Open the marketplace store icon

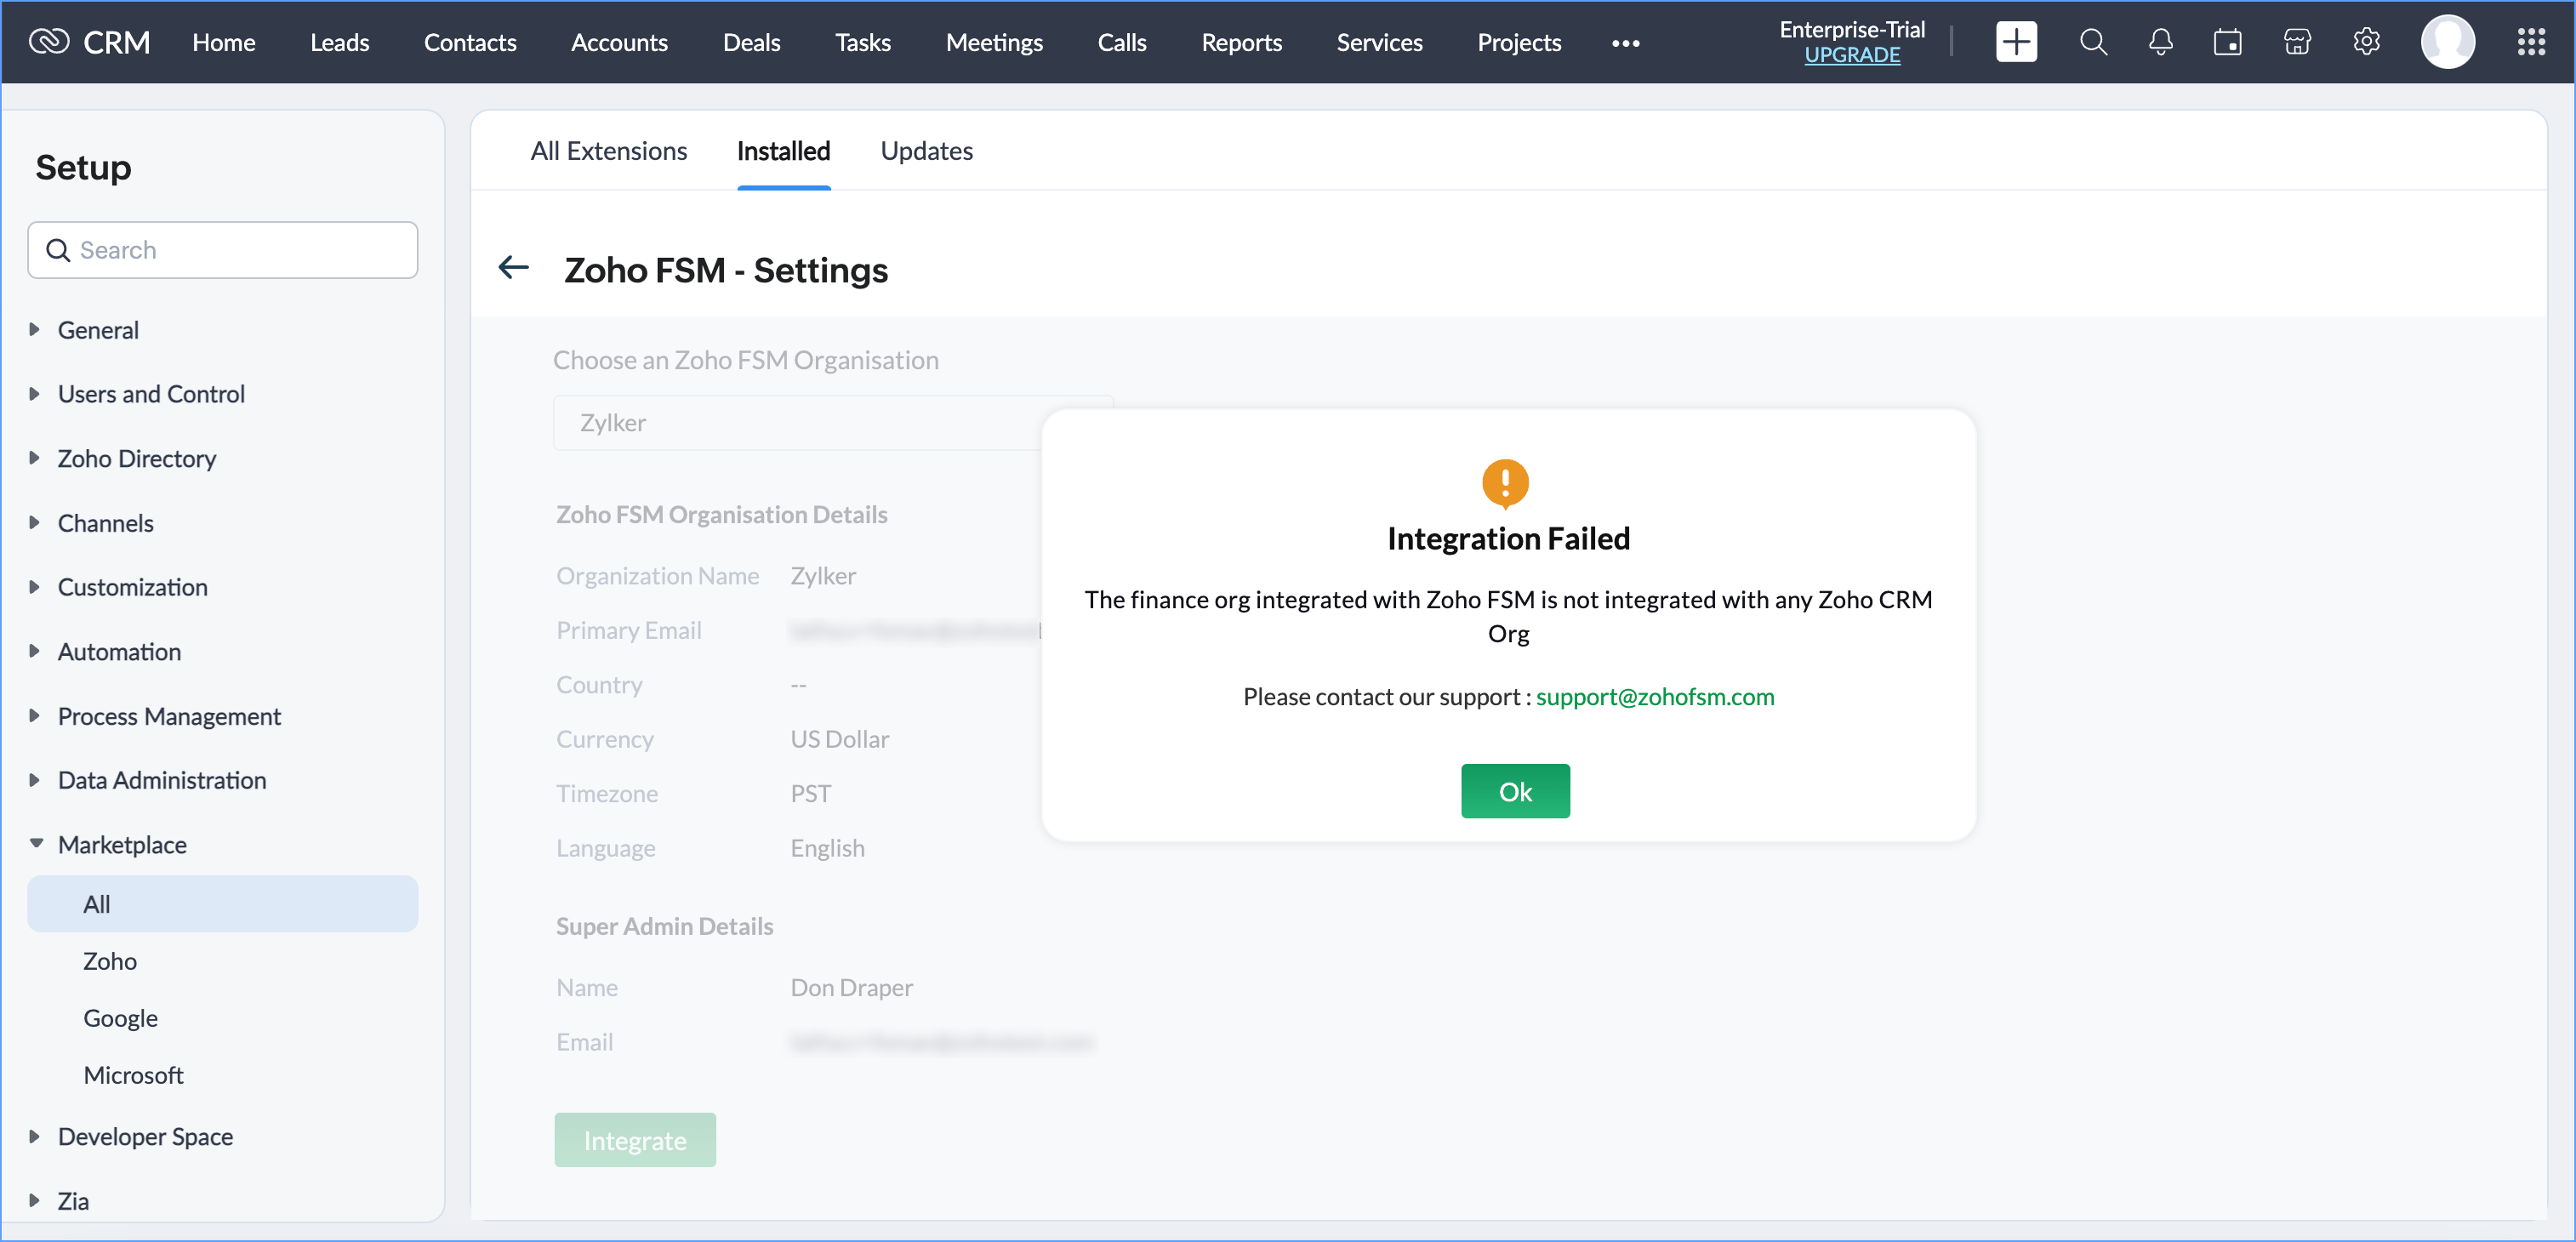coord(2297,42)
